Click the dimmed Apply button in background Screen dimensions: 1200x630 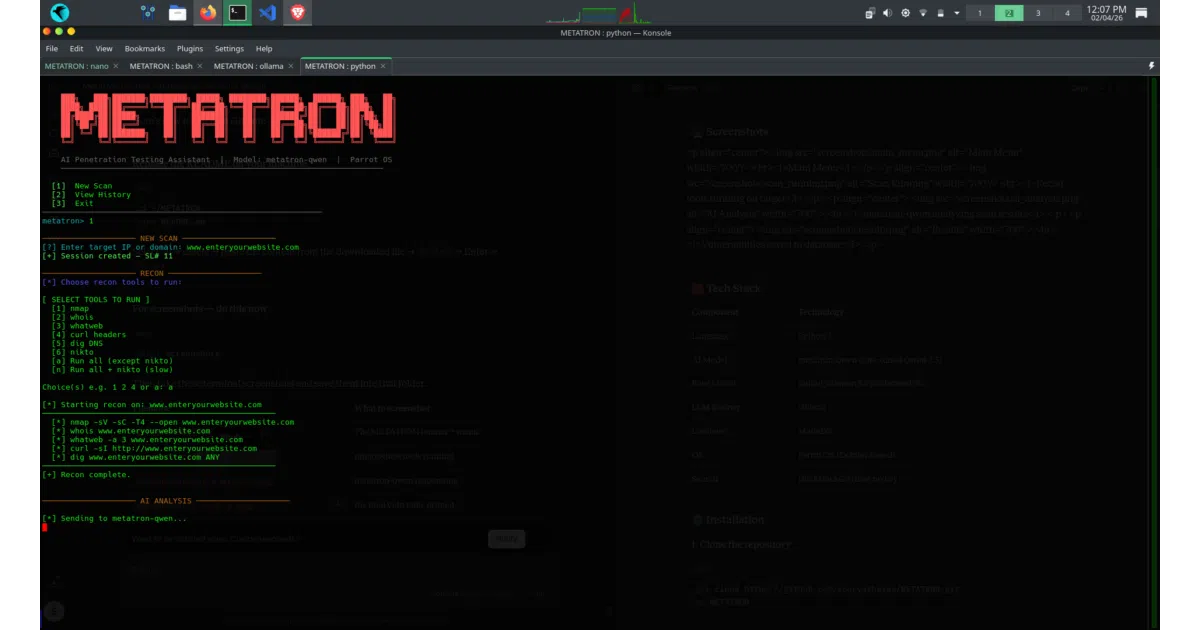point(507,539)
